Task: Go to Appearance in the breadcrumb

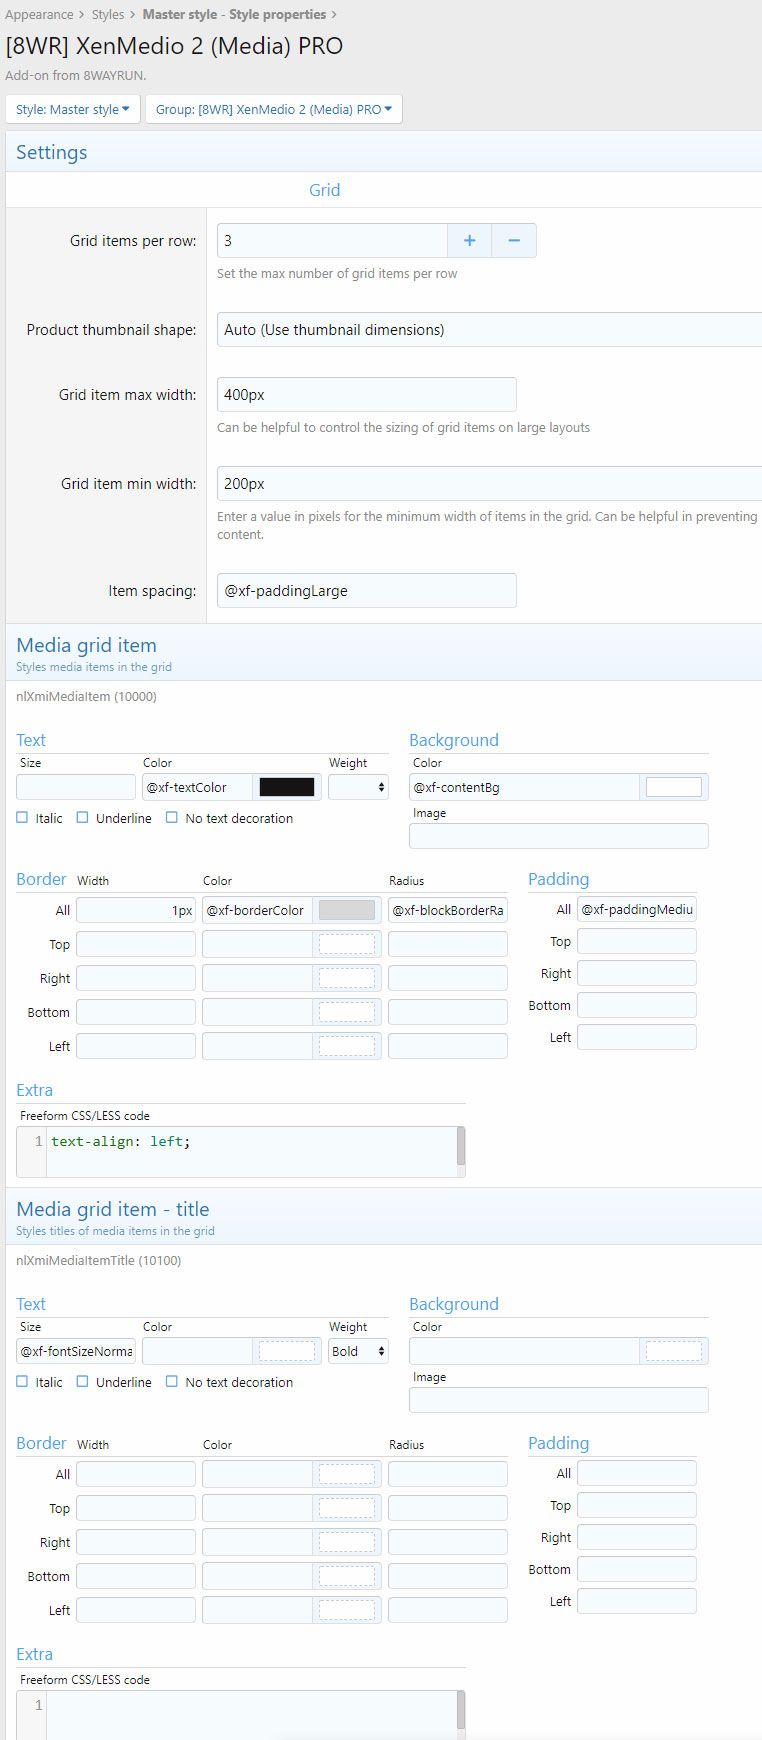Action: click(39, 14)
